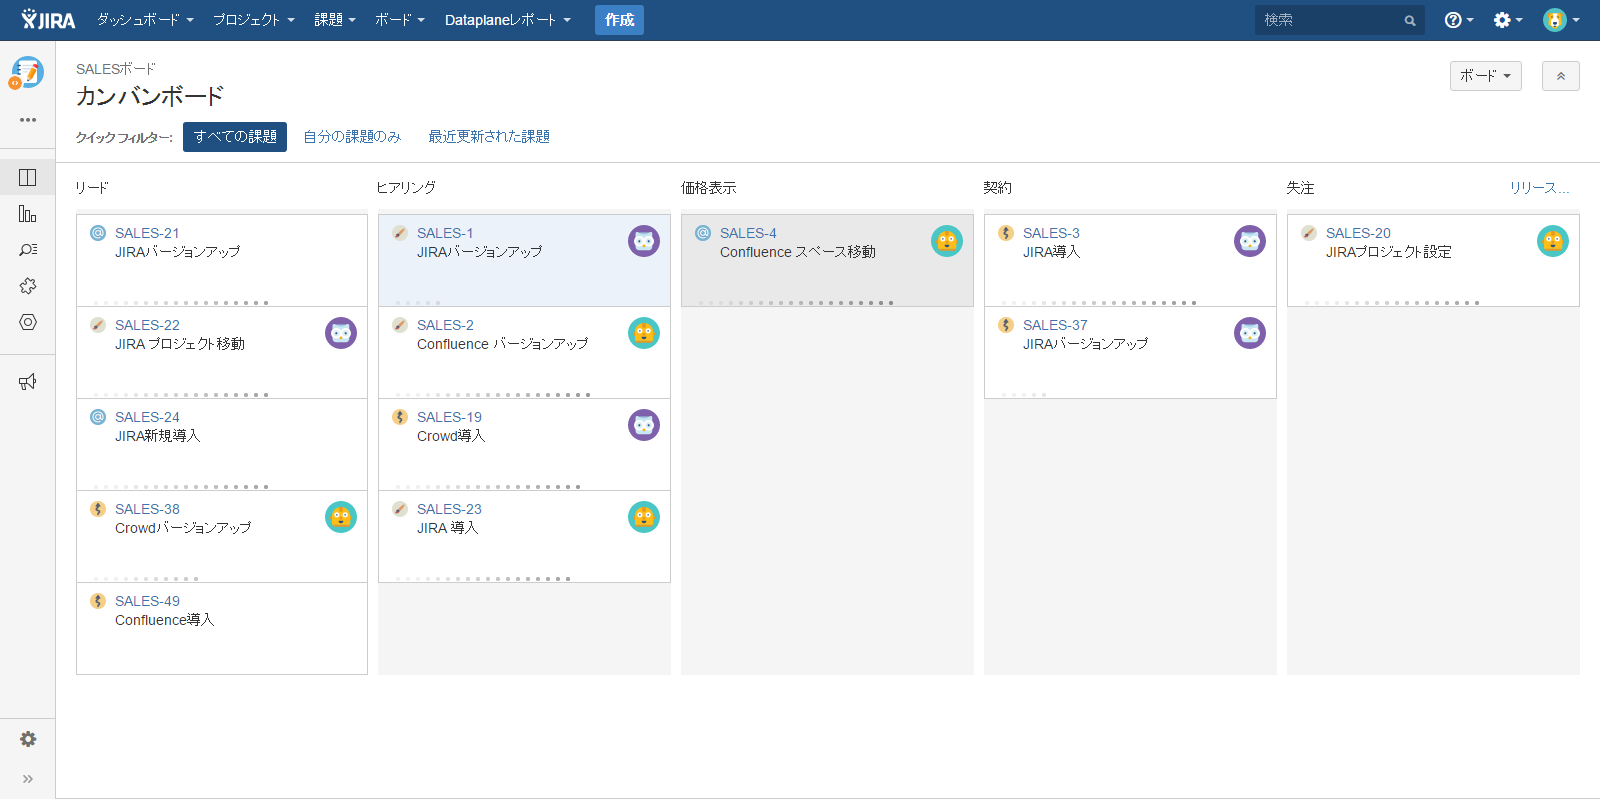Viewport: 1600px width, 799px height.
Task: Open the Dataplaneレポート menu
Action: (508, 20)
